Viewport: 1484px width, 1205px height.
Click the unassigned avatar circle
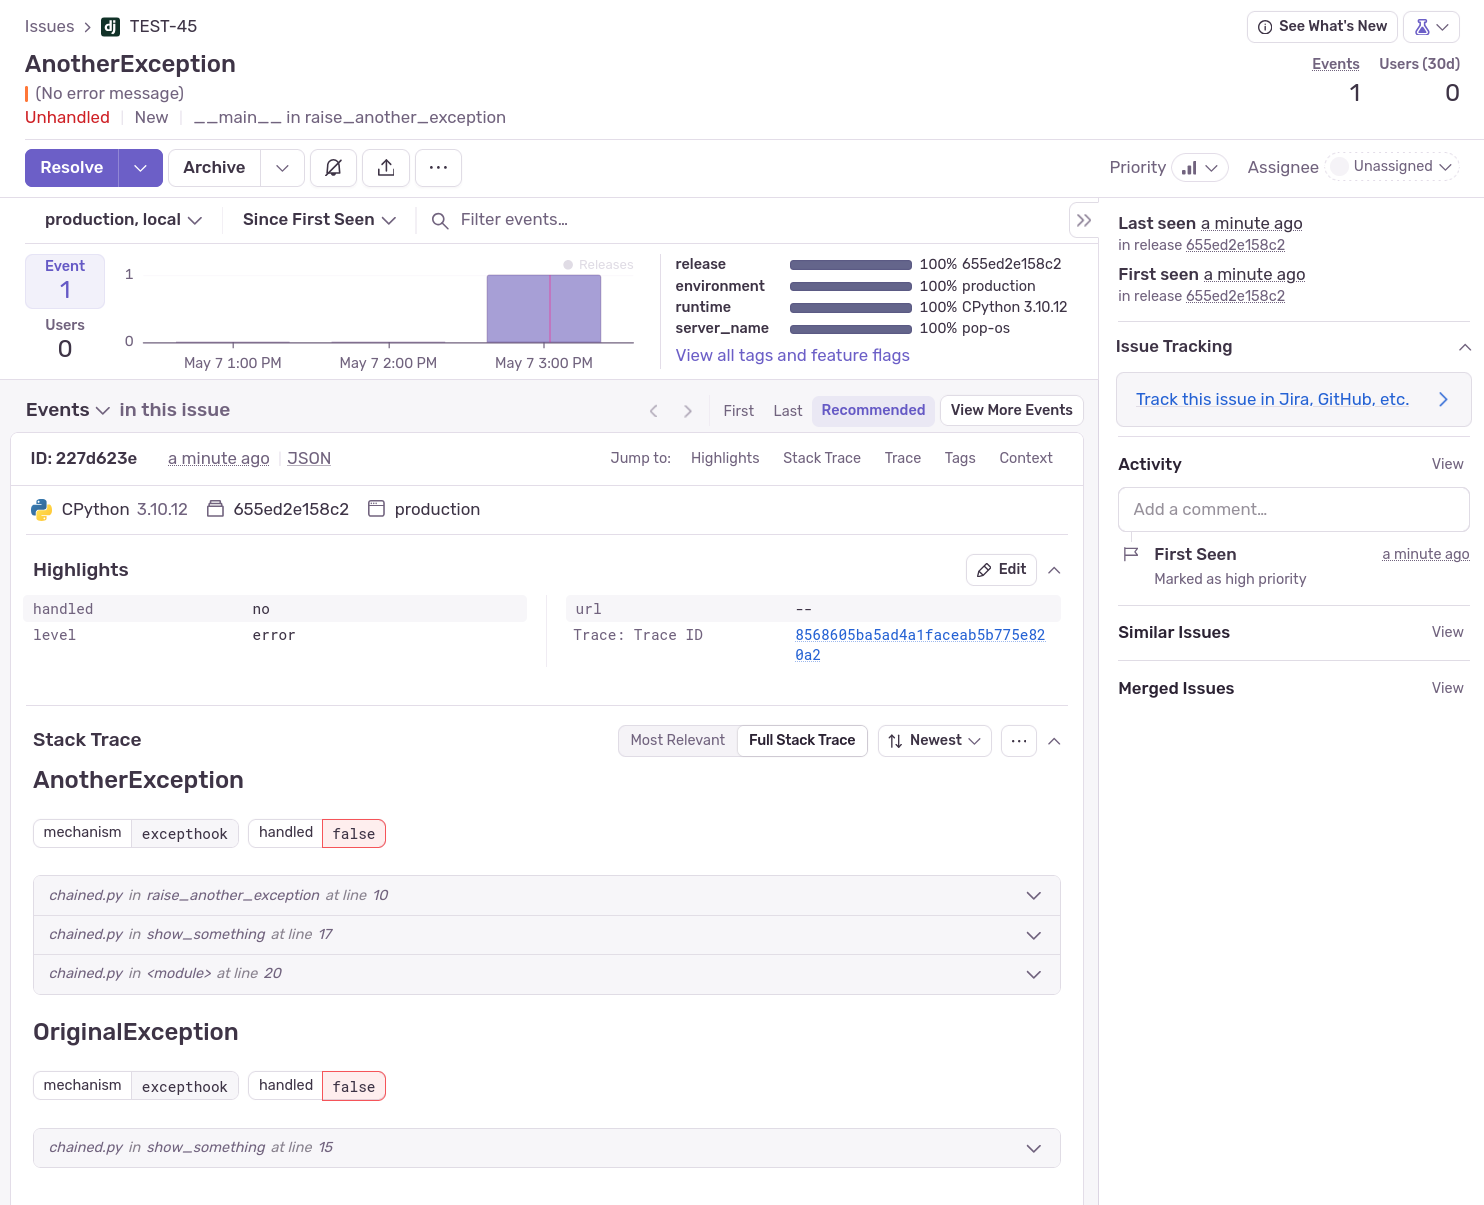point(1339,166)
